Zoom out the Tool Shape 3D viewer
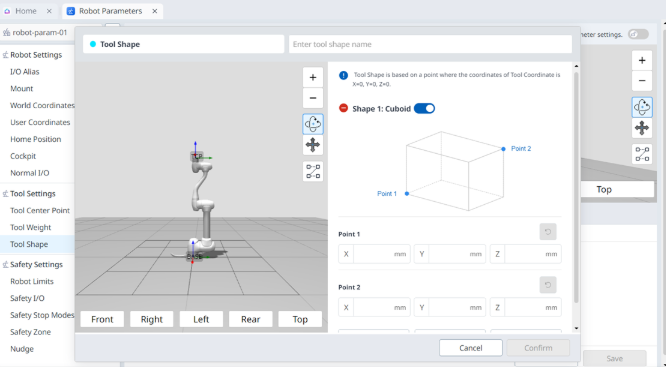Viewport: 666px width, 367px height. pos(313,98)
